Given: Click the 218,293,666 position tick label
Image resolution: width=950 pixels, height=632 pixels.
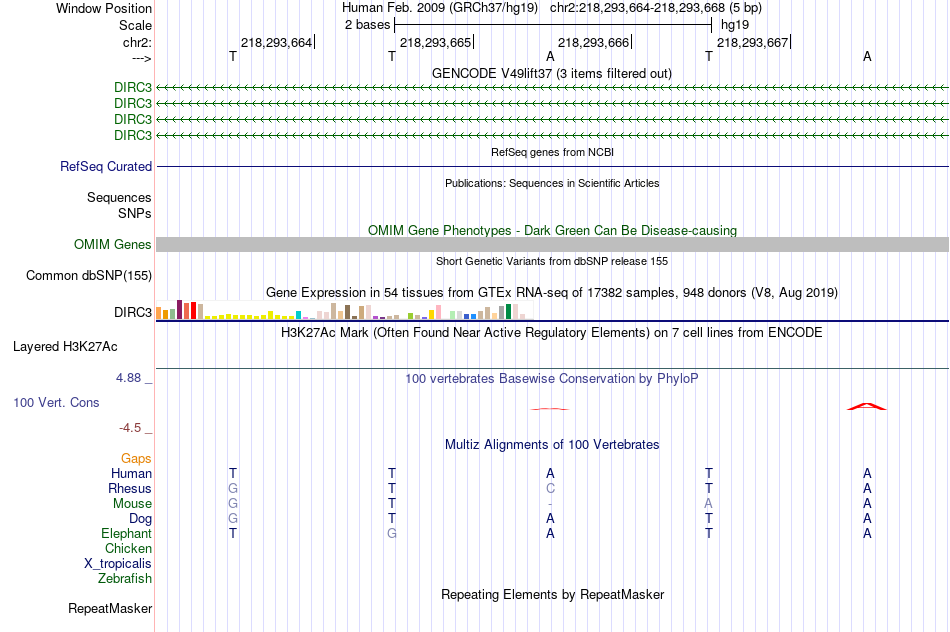Looking at the screenshot, I should click(x=593, y=42).
